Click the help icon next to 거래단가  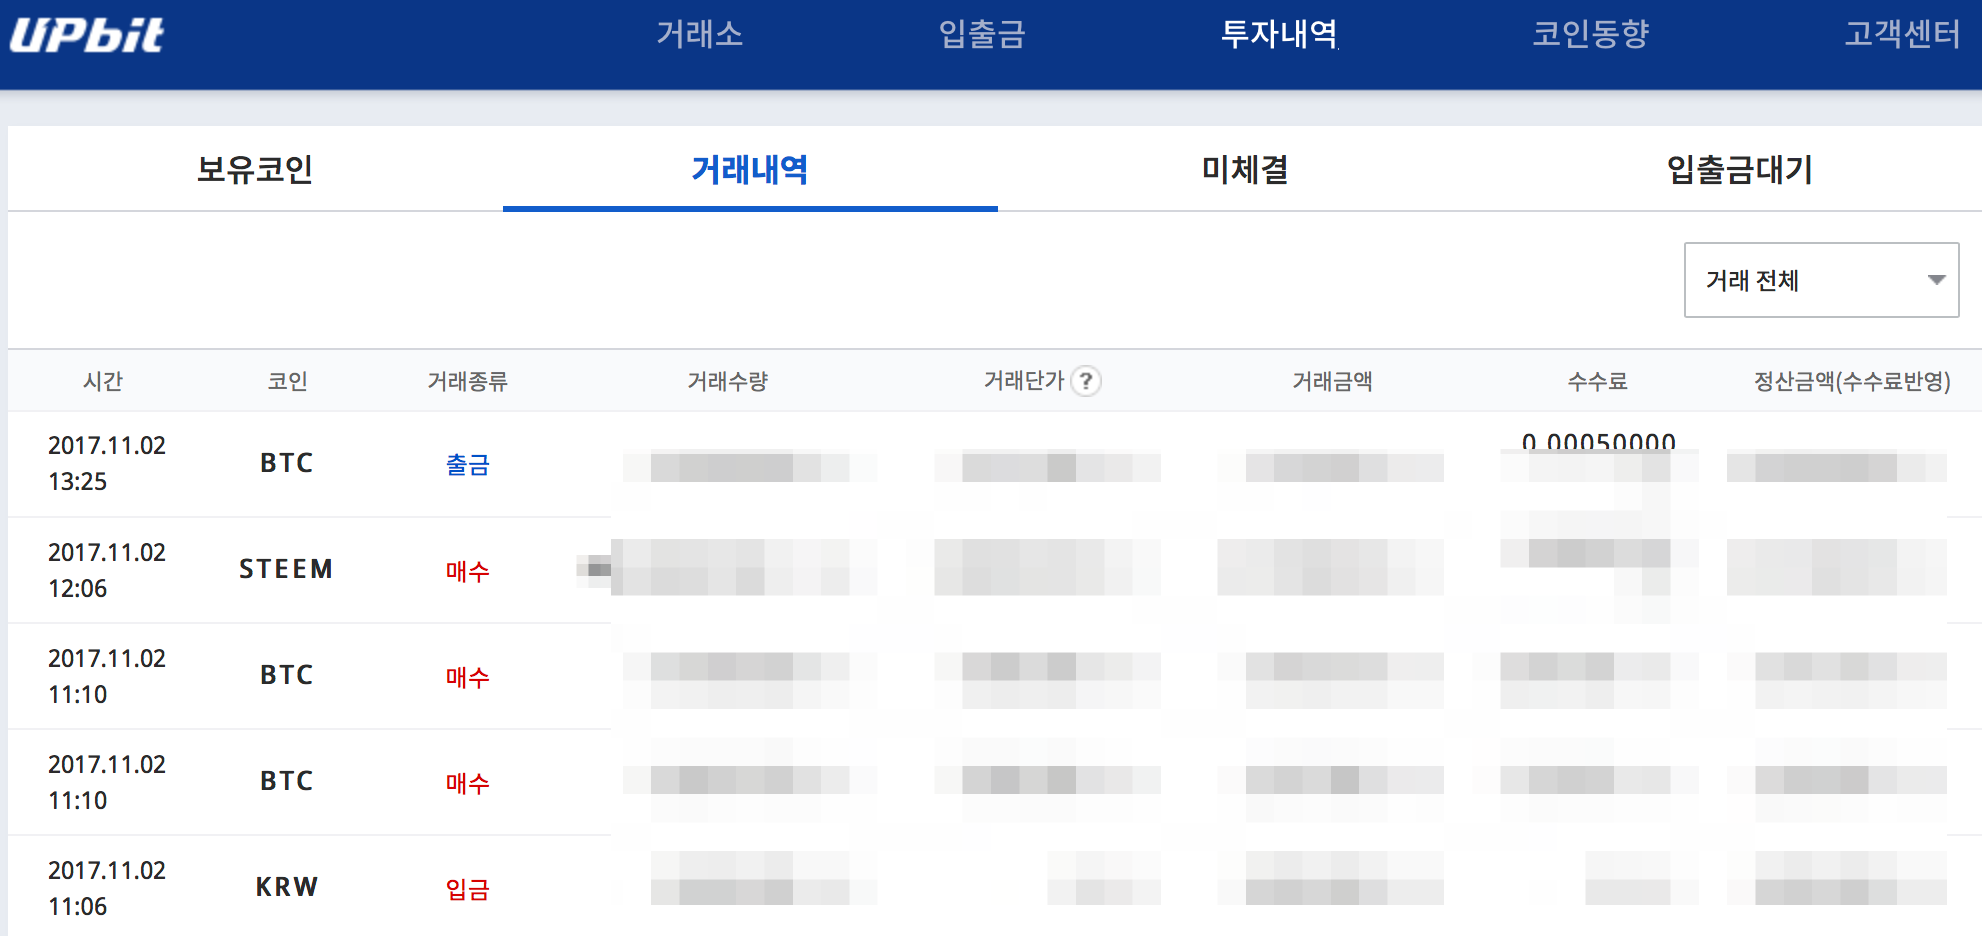click(x=1086, y=381)
